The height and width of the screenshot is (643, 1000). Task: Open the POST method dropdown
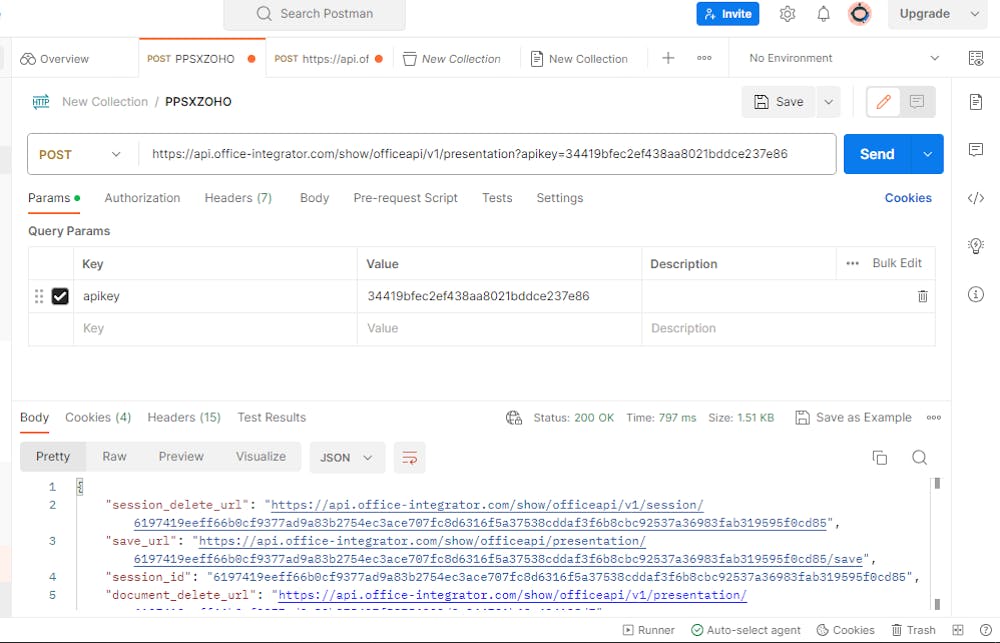[80, 154]
